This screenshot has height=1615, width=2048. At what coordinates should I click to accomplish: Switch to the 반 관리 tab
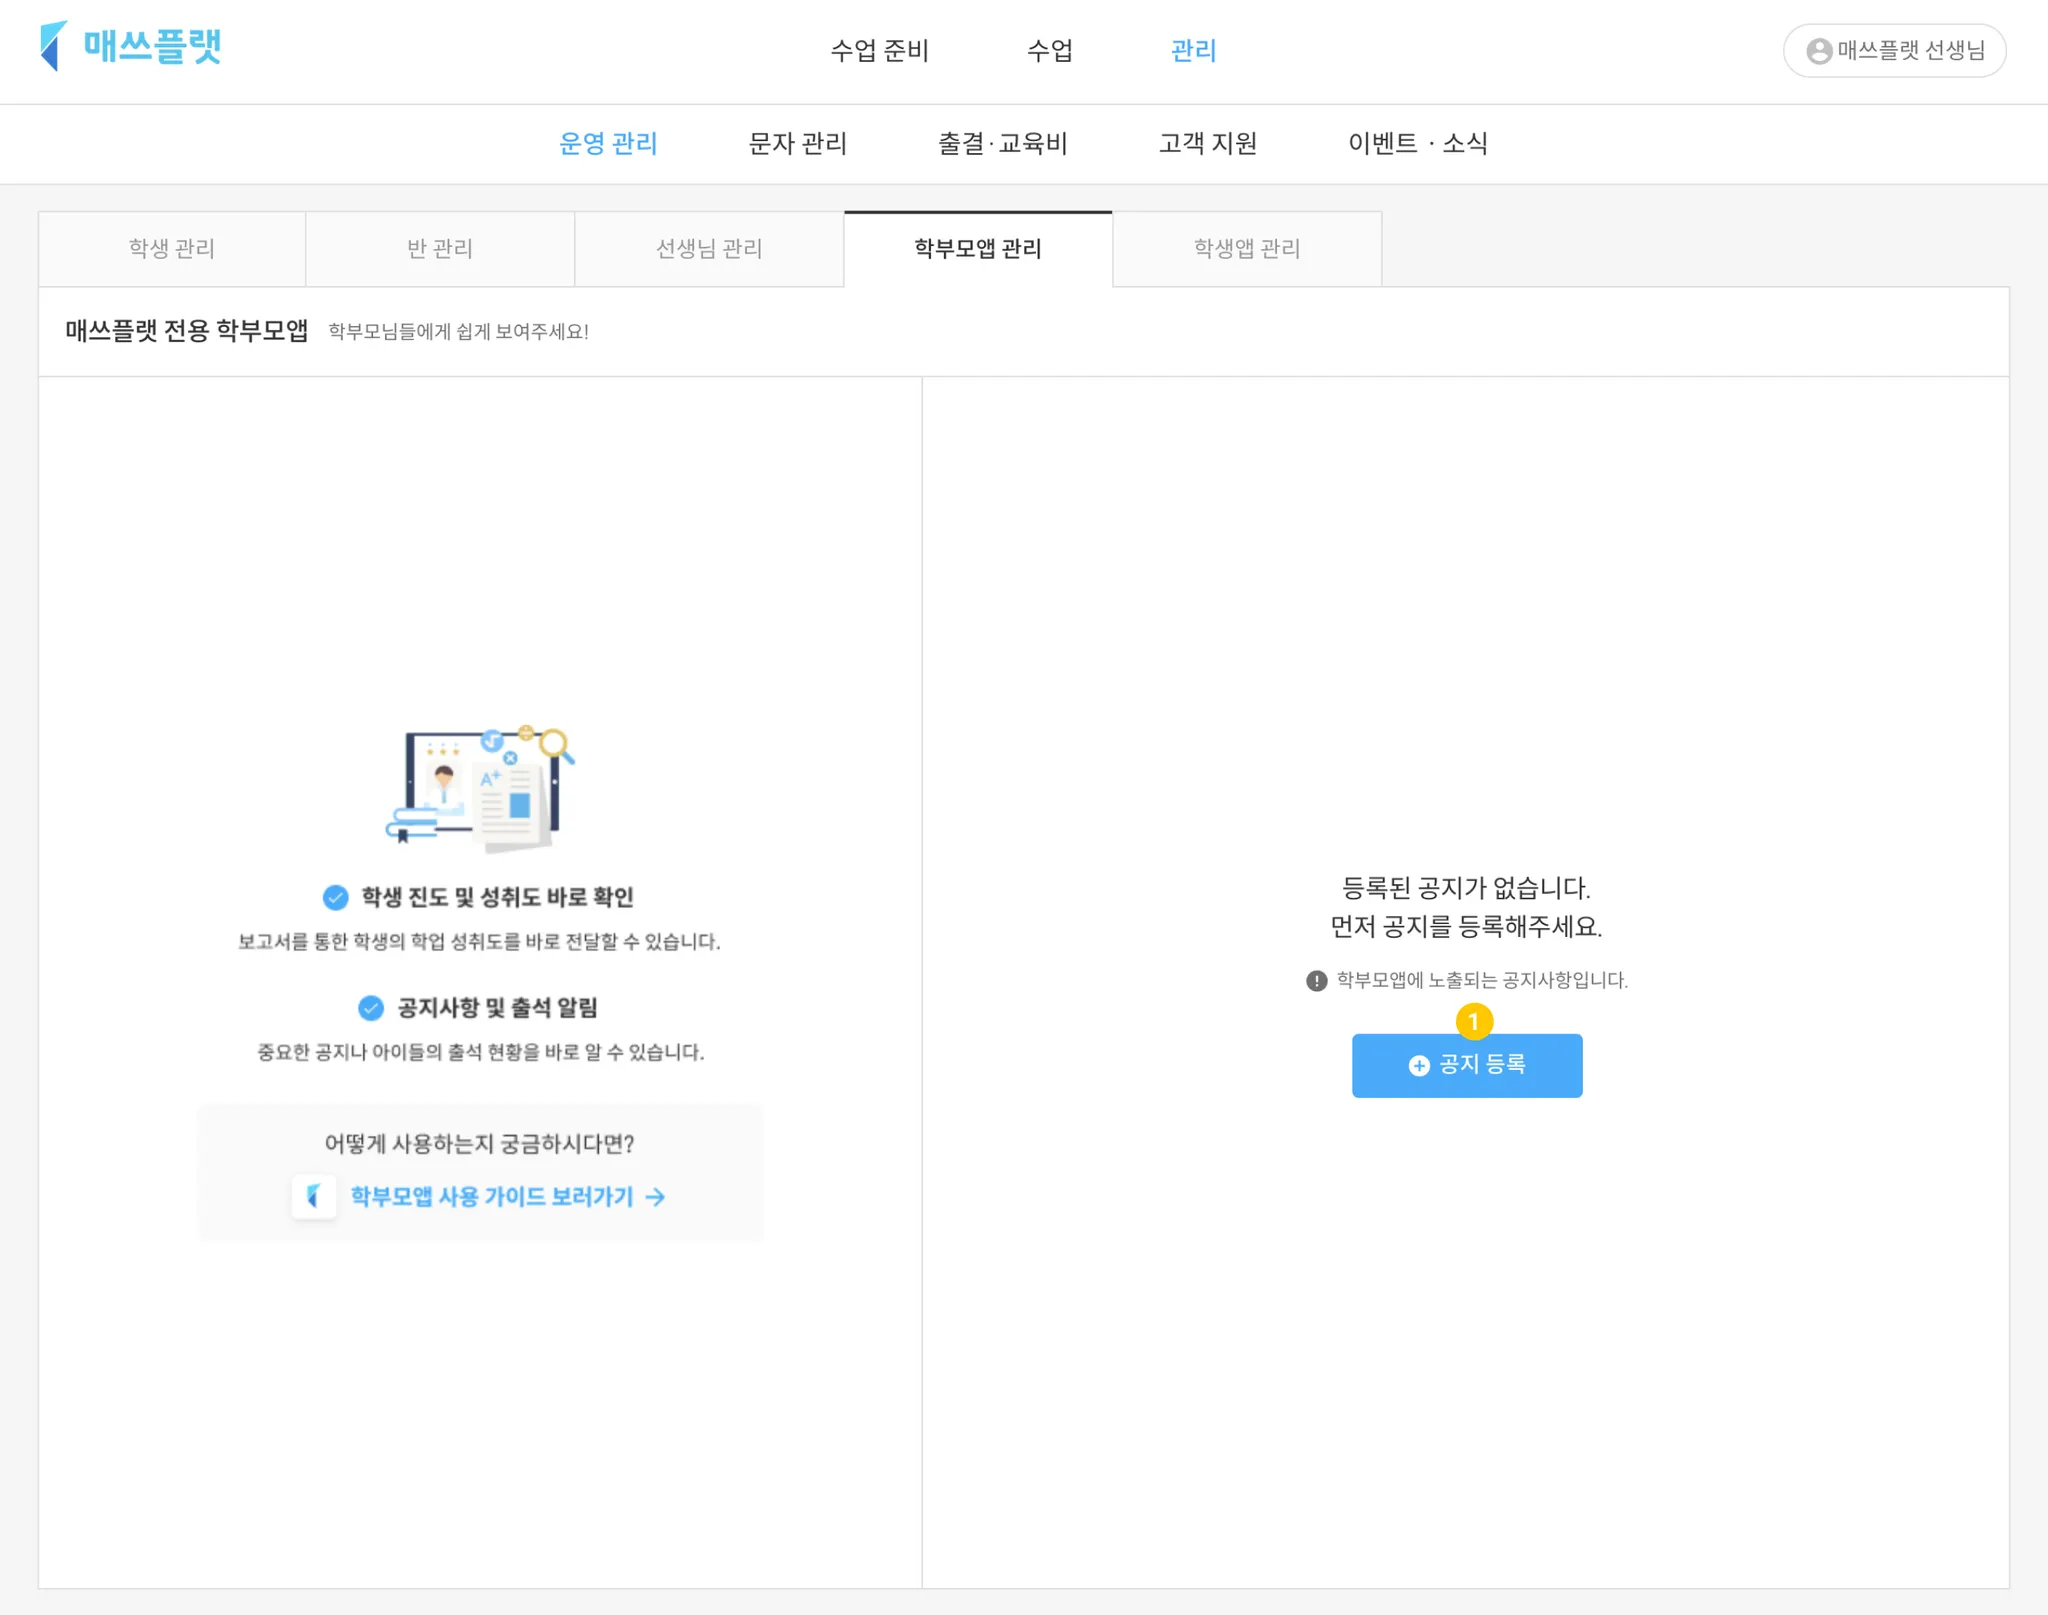pyautogui.click(x=440, y=249)
